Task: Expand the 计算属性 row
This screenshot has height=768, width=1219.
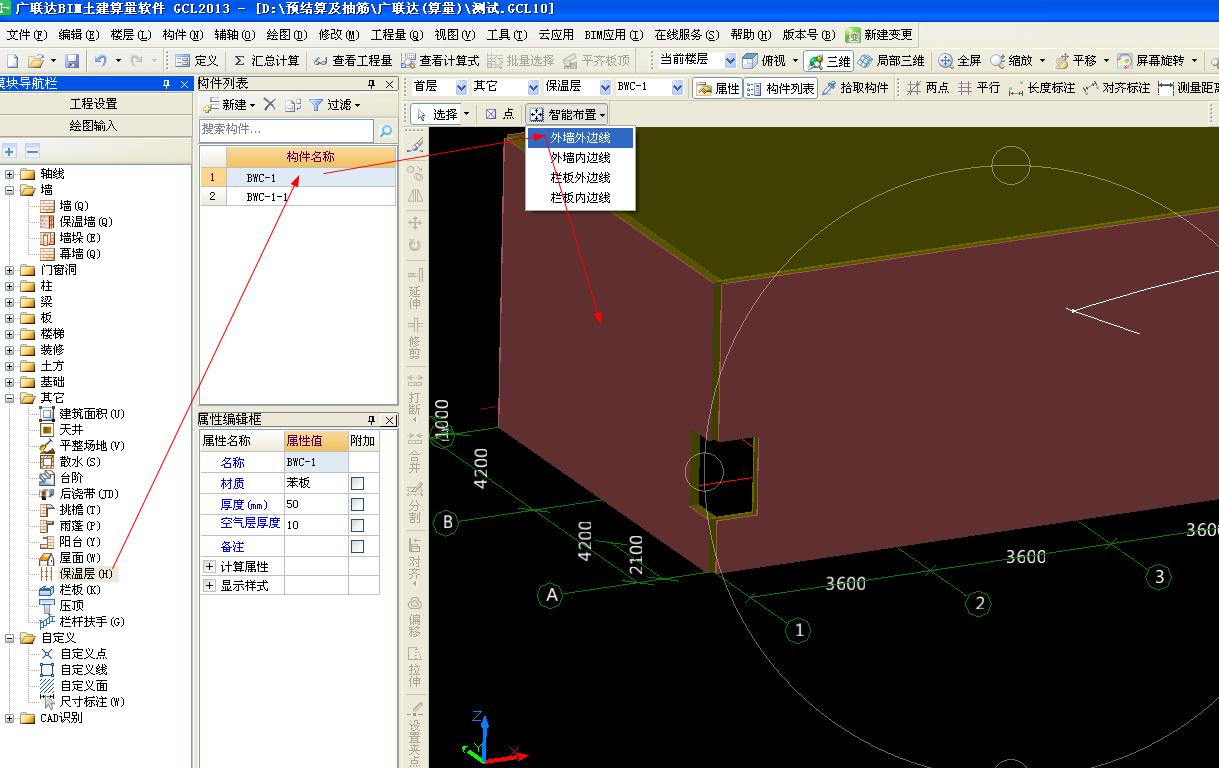Action: (210, 567)
